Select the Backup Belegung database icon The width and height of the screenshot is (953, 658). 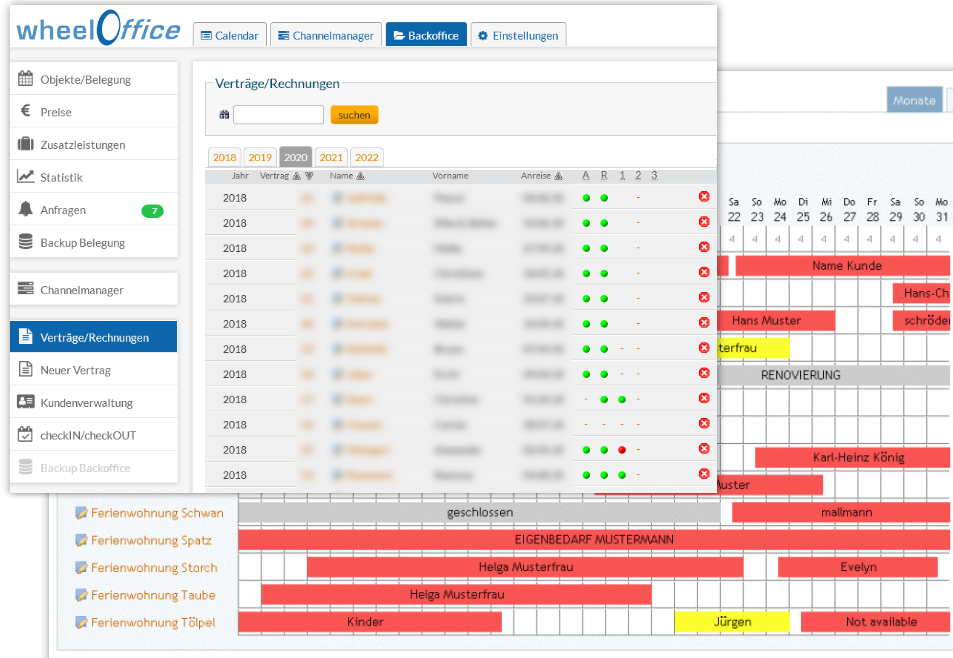26,243
